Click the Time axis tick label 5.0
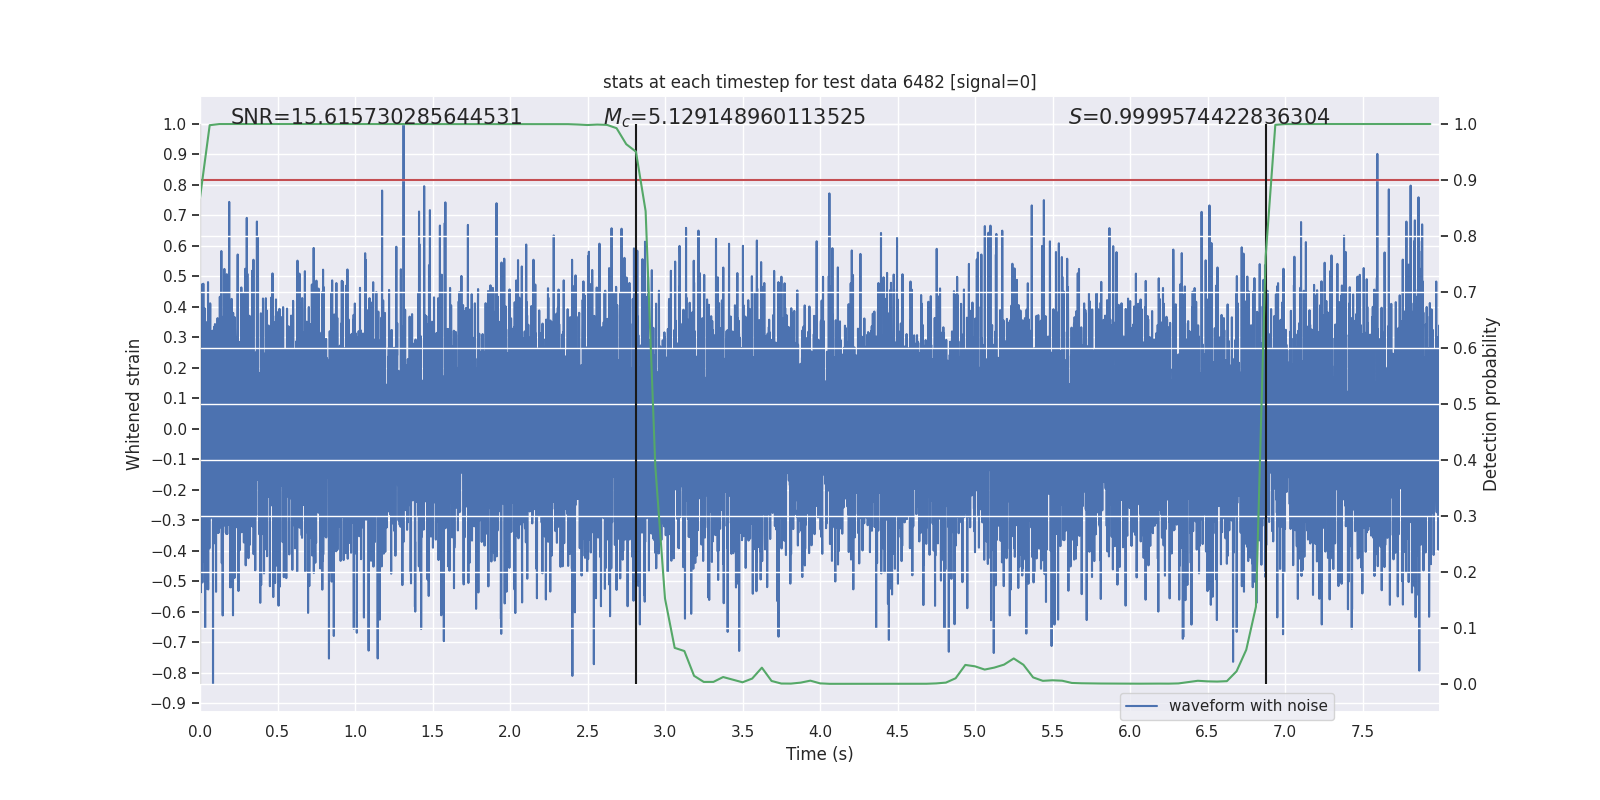This screenshot has height=800, width=1600. [x=975, y=731]
